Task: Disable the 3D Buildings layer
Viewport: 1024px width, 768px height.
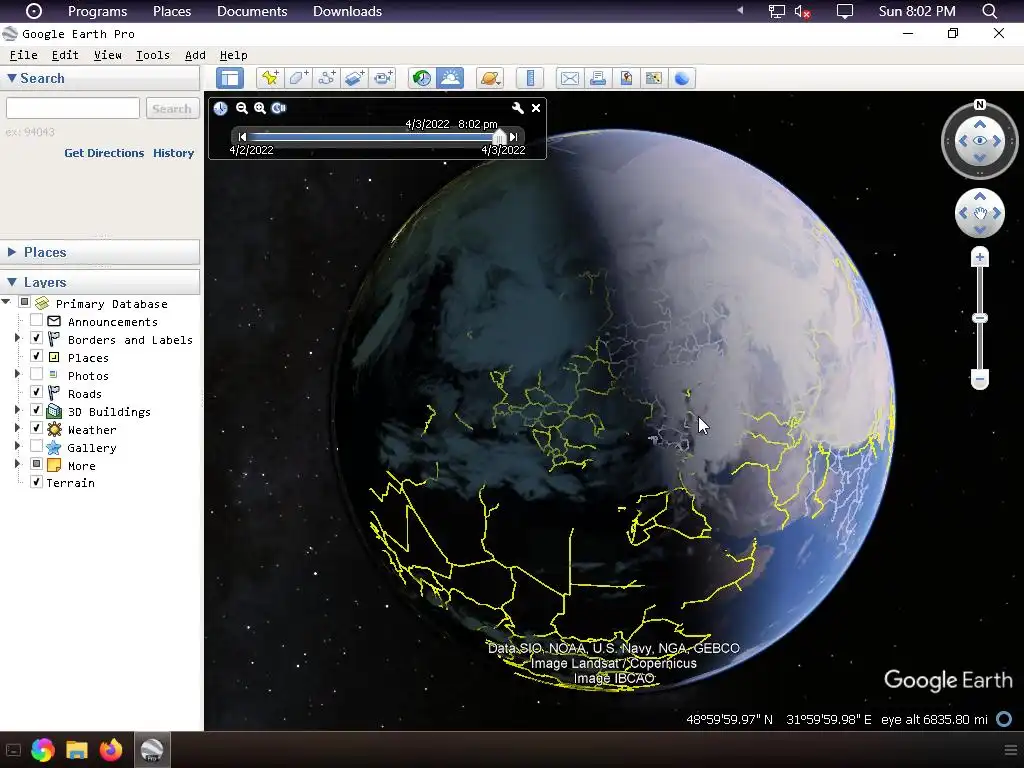Action: pyautogui.click(x=37, y=410)
